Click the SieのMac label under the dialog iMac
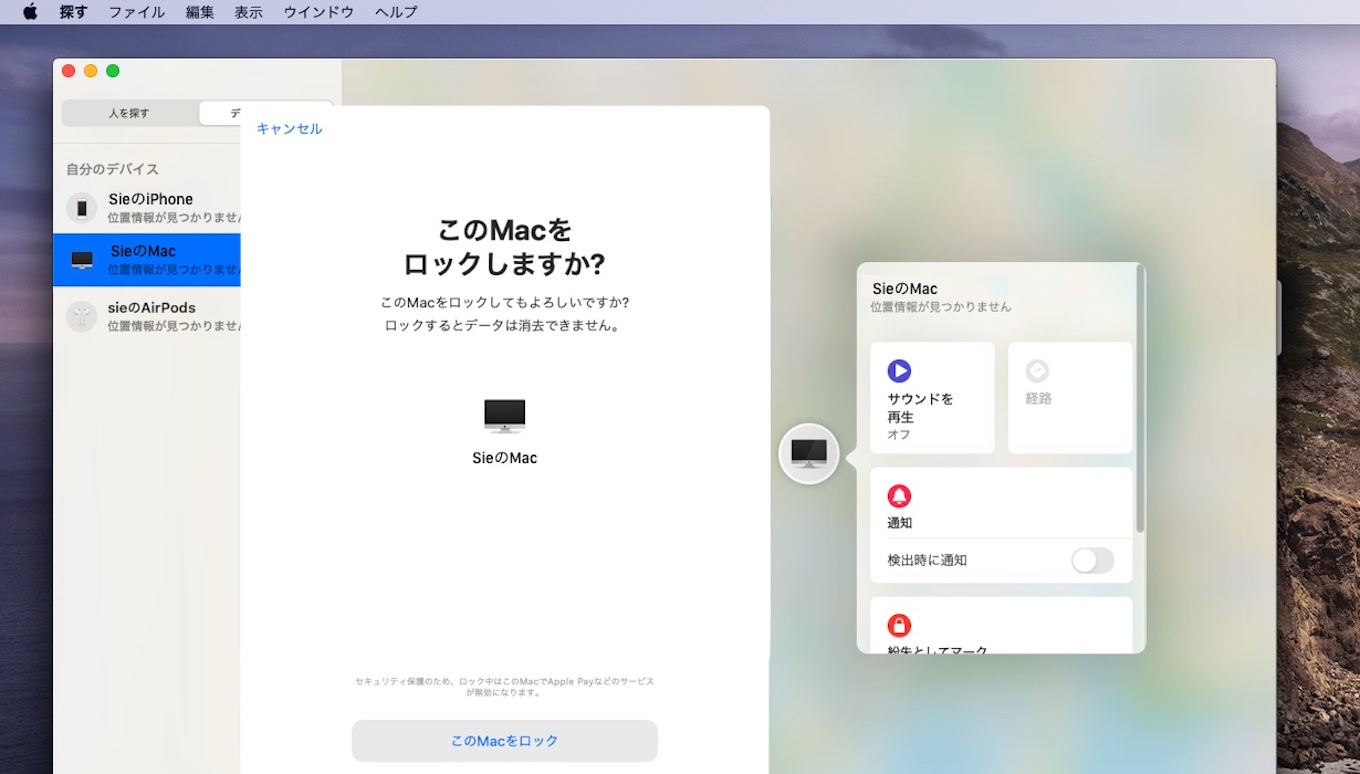 [505, 458]
